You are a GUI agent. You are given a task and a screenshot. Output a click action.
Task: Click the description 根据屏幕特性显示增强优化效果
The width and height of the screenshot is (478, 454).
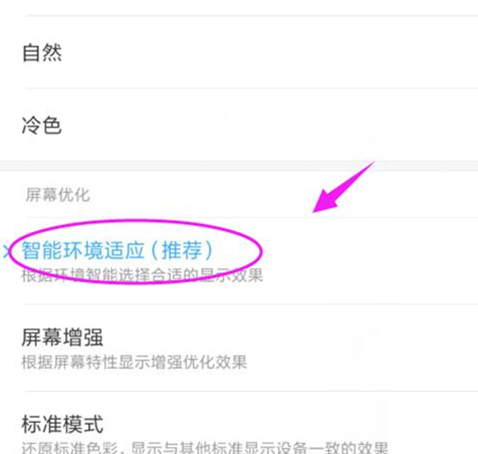click(134, 362)
